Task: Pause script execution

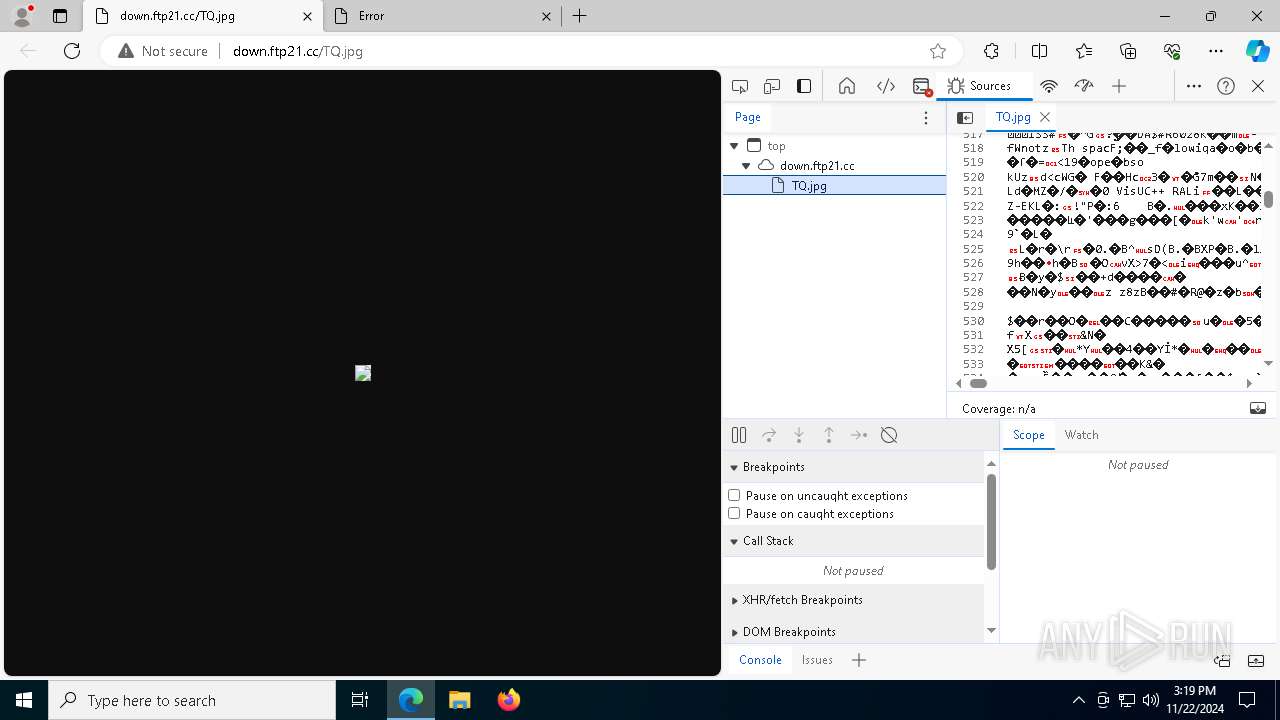Action: coord(739,435)
